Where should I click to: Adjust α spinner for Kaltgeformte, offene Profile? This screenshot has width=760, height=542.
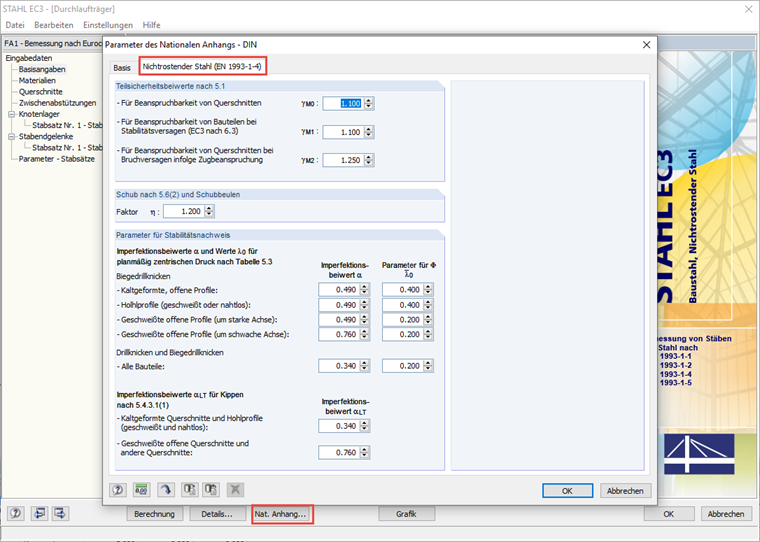click(x=364, y=290)
